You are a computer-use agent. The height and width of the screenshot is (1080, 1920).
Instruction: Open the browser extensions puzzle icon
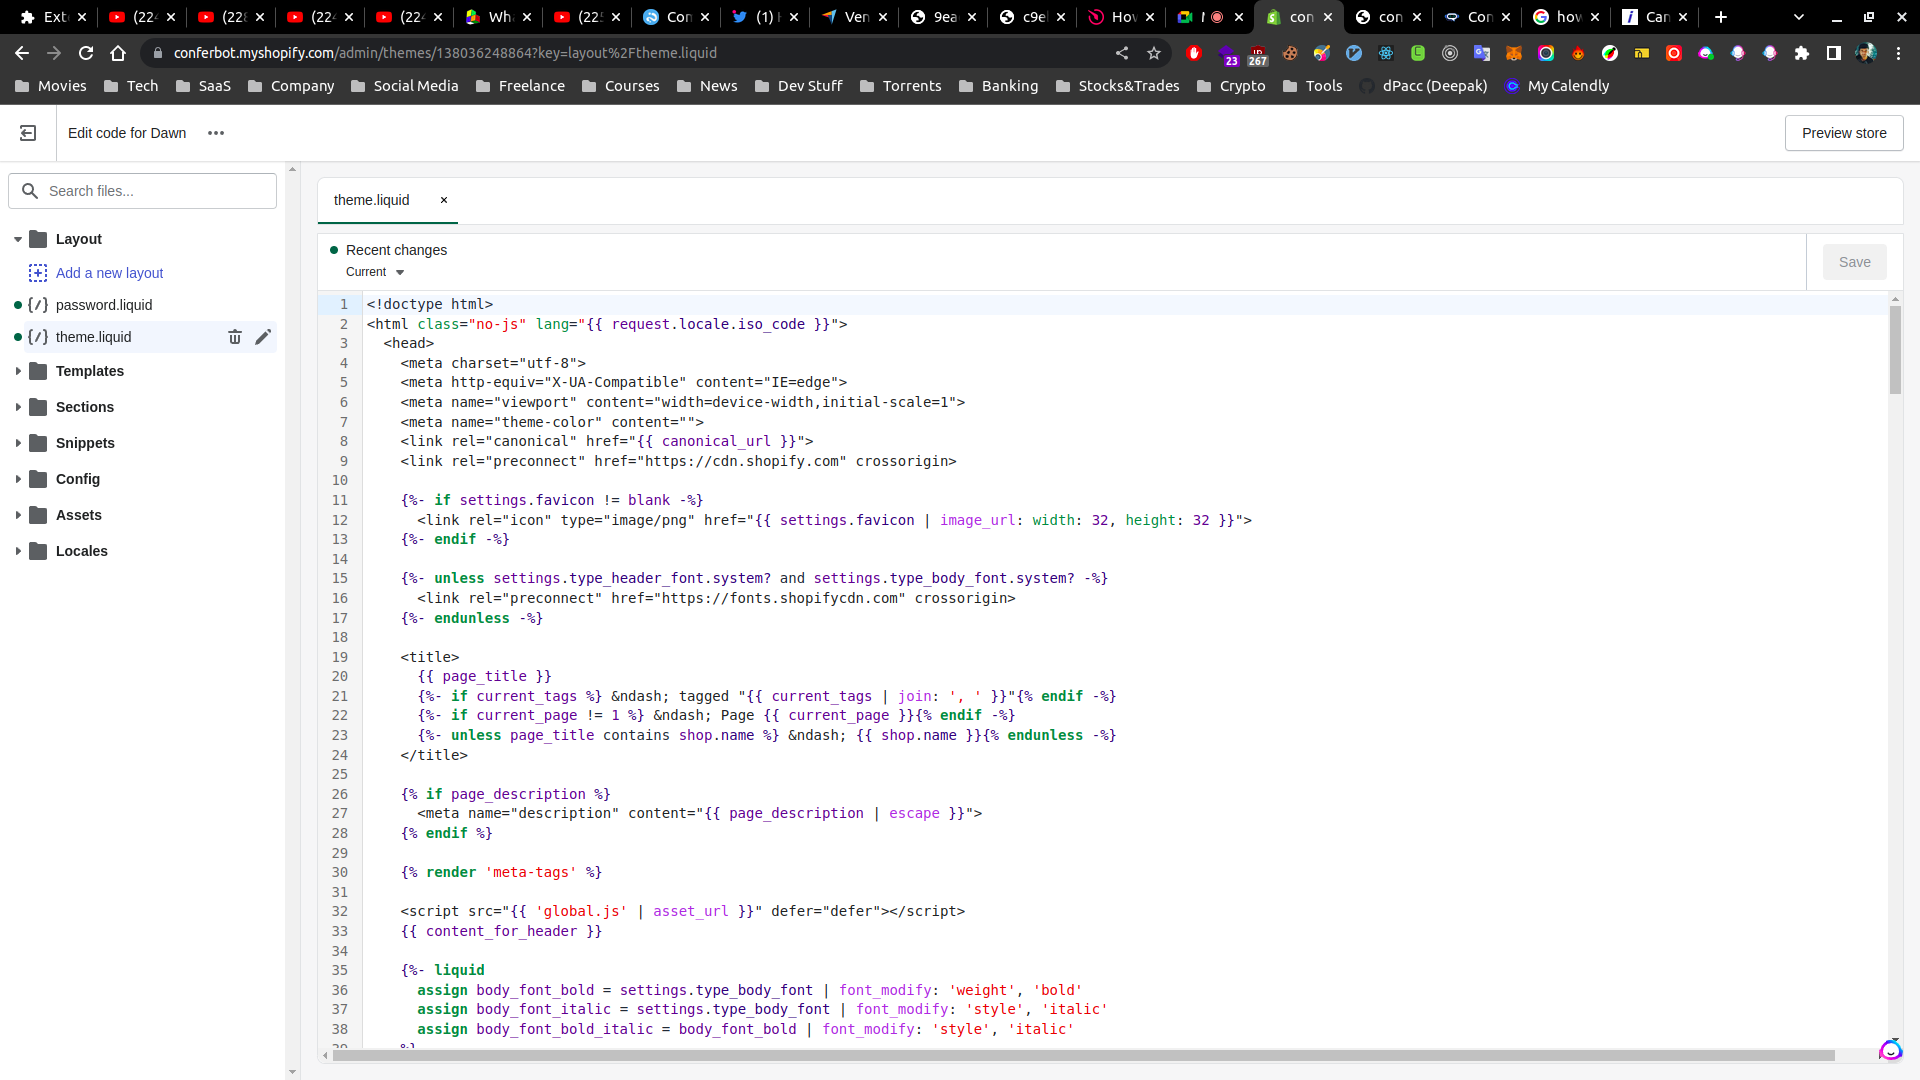click(x=1802, y=53)
